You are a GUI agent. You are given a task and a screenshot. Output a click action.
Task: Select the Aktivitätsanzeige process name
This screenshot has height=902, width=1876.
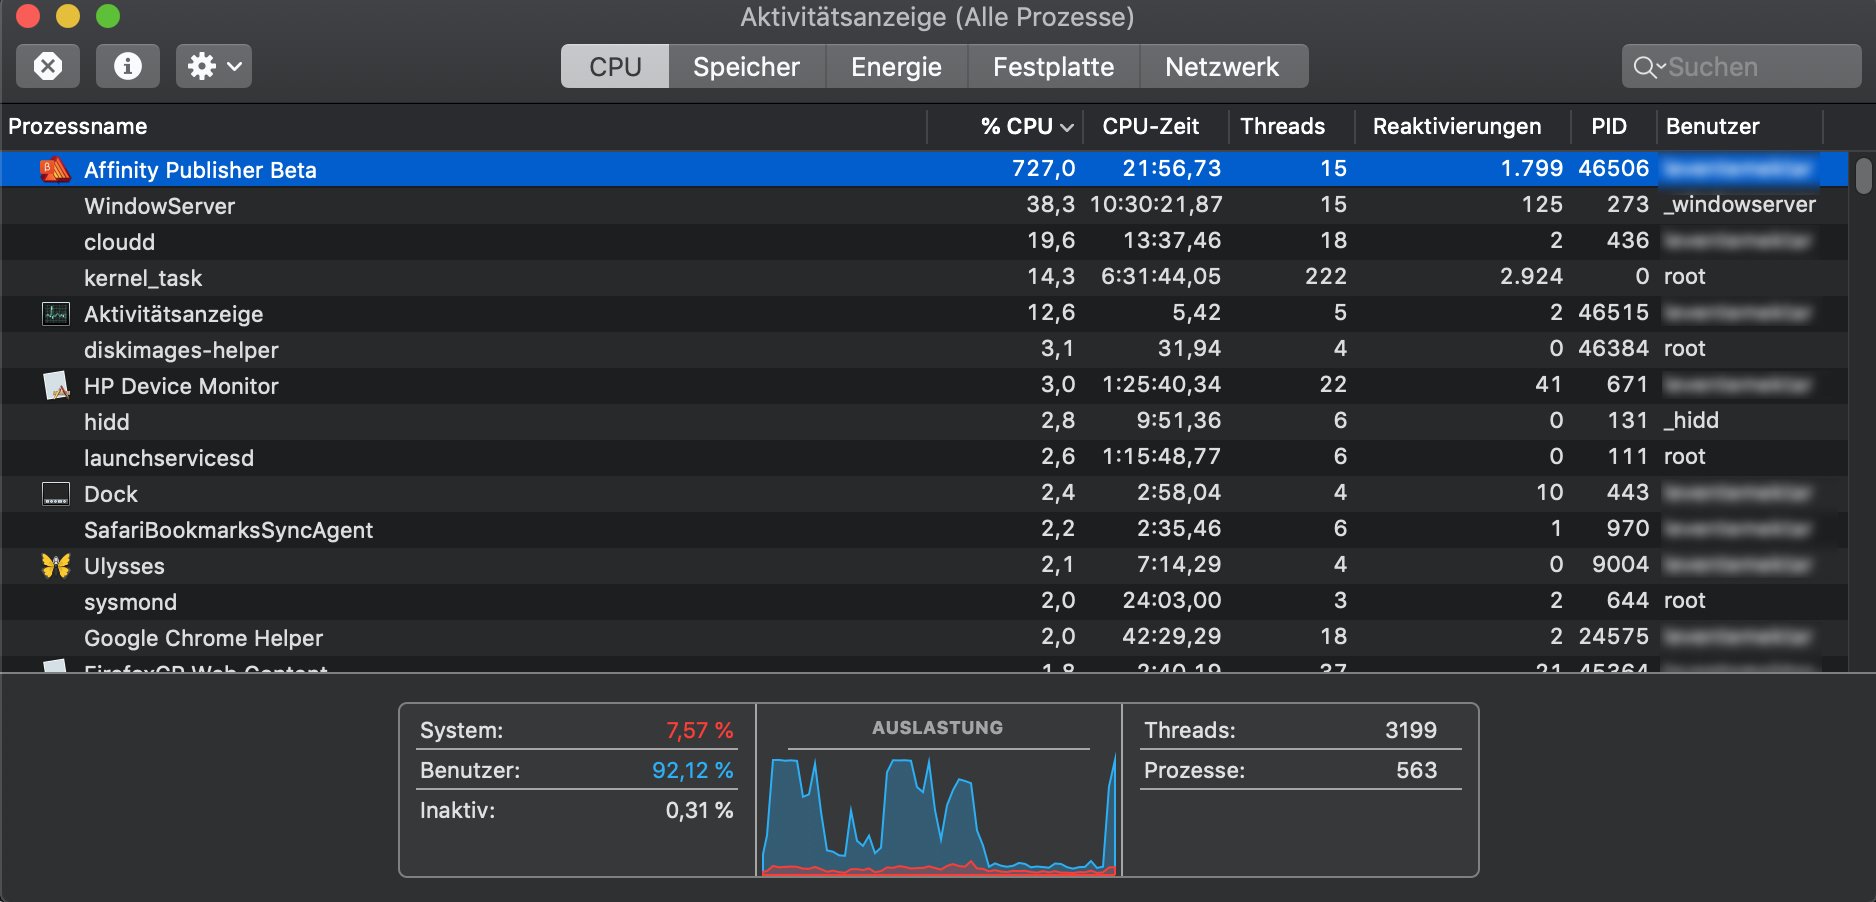click(174, 314)
